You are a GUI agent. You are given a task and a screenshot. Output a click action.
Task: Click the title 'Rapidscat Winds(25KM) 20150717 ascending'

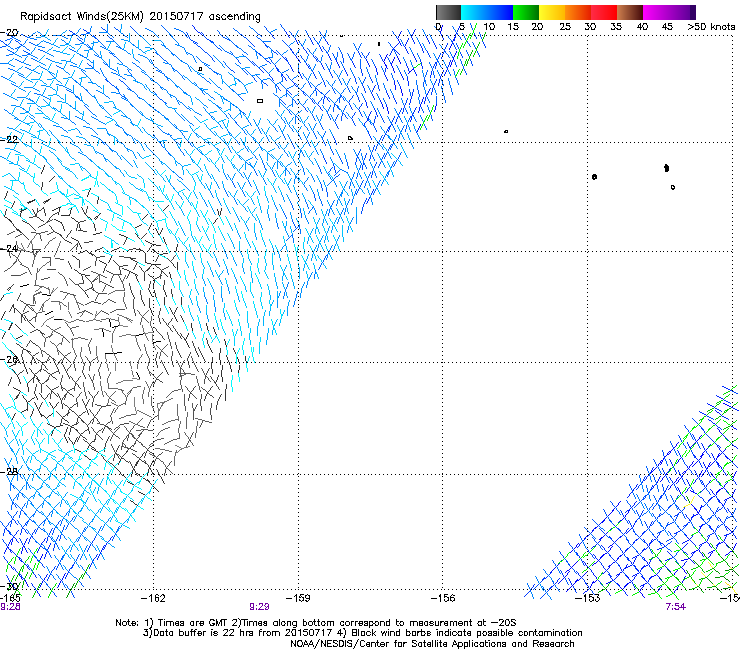tap(140, 17)
